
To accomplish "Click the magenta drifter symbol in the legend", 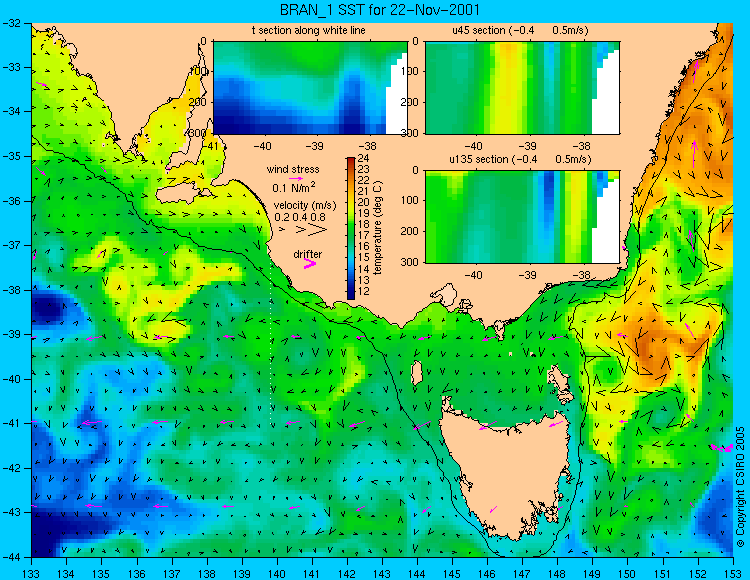I will coord(310,264).
